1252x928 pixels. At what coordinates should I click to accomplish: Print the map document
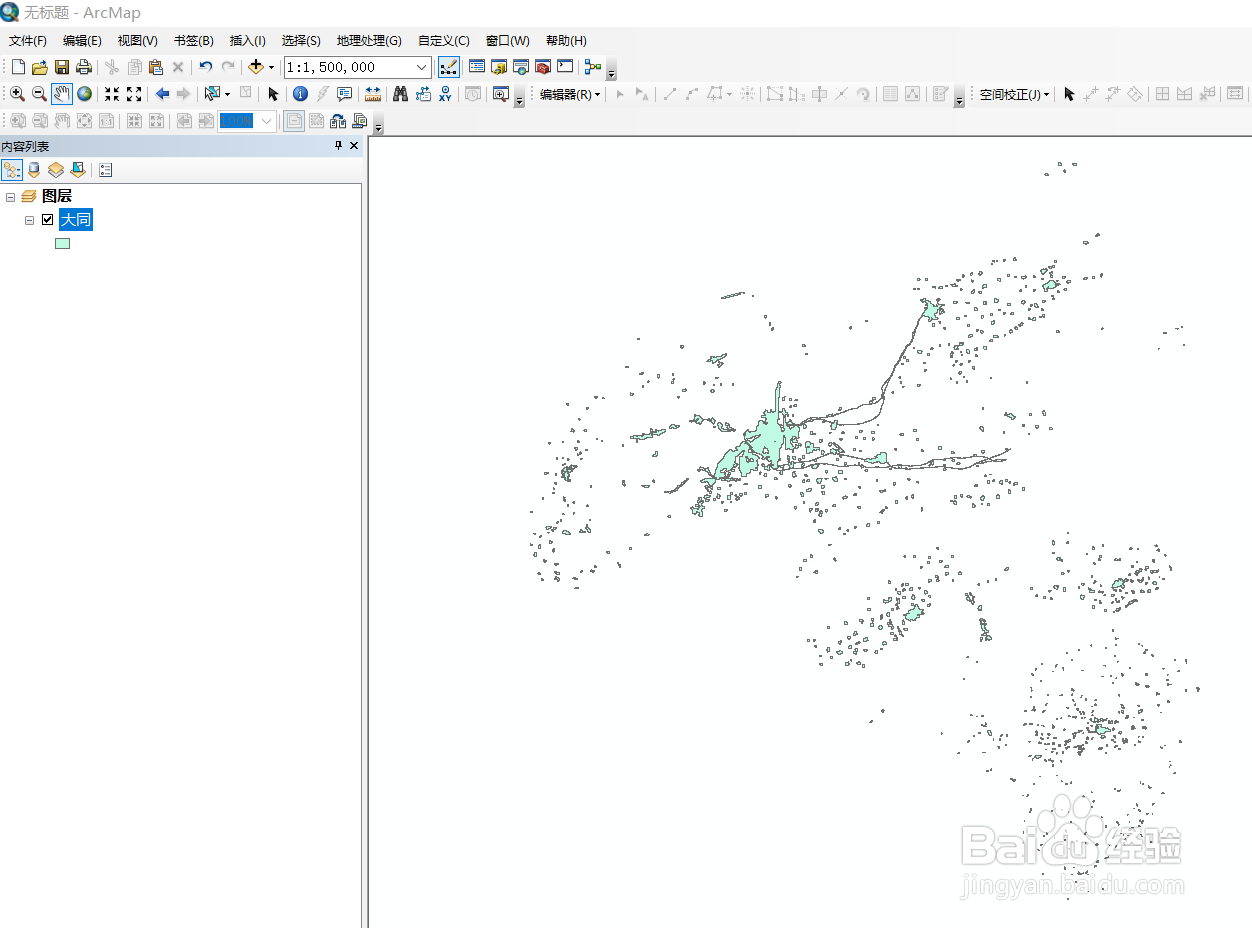pyautogui.click(x=84, y=67)
